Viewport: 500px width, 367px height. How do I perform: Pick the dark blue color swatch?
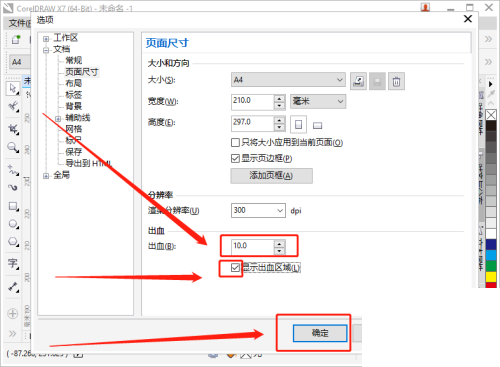click(x=491, y=244)
